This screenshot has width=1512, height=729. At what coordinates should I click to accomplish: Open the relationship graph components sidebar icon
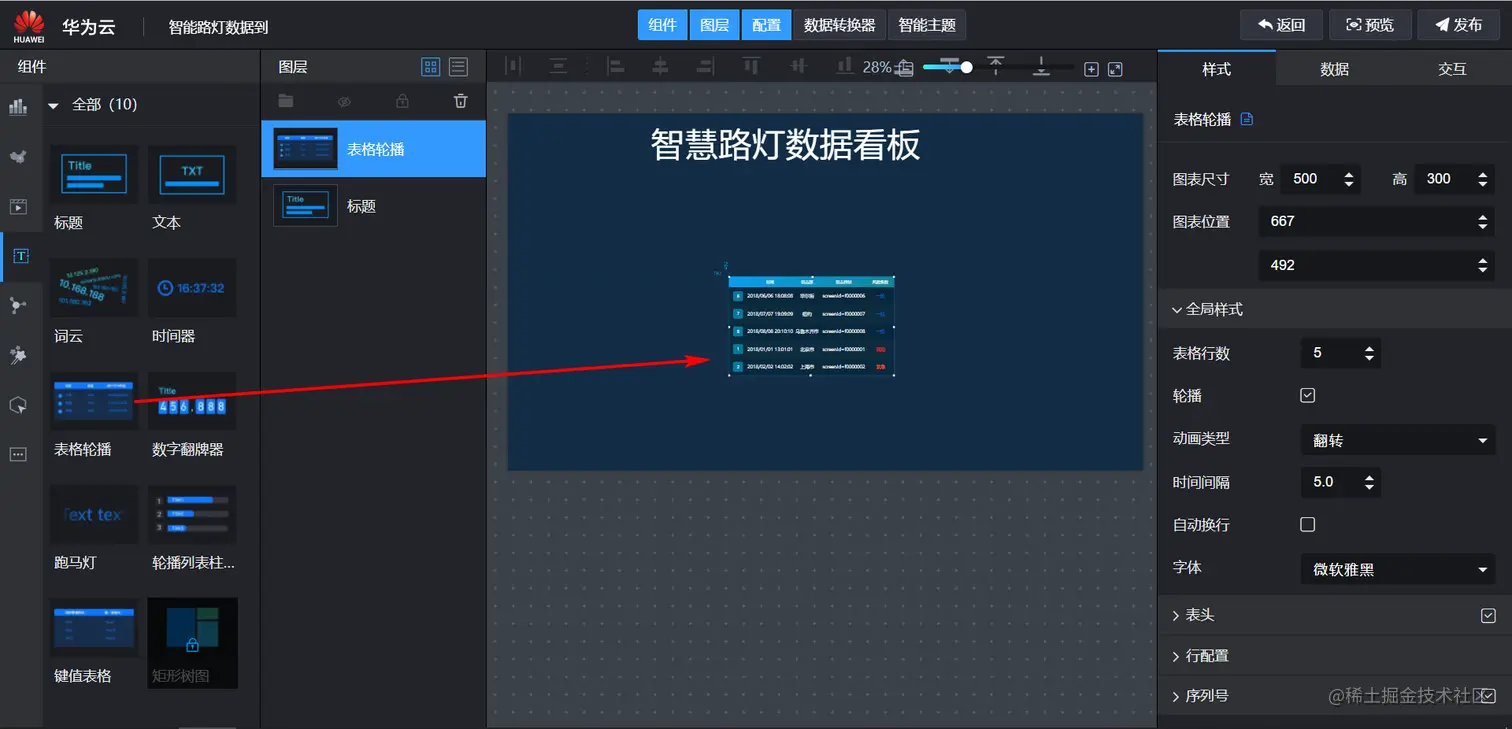(18, 306)
